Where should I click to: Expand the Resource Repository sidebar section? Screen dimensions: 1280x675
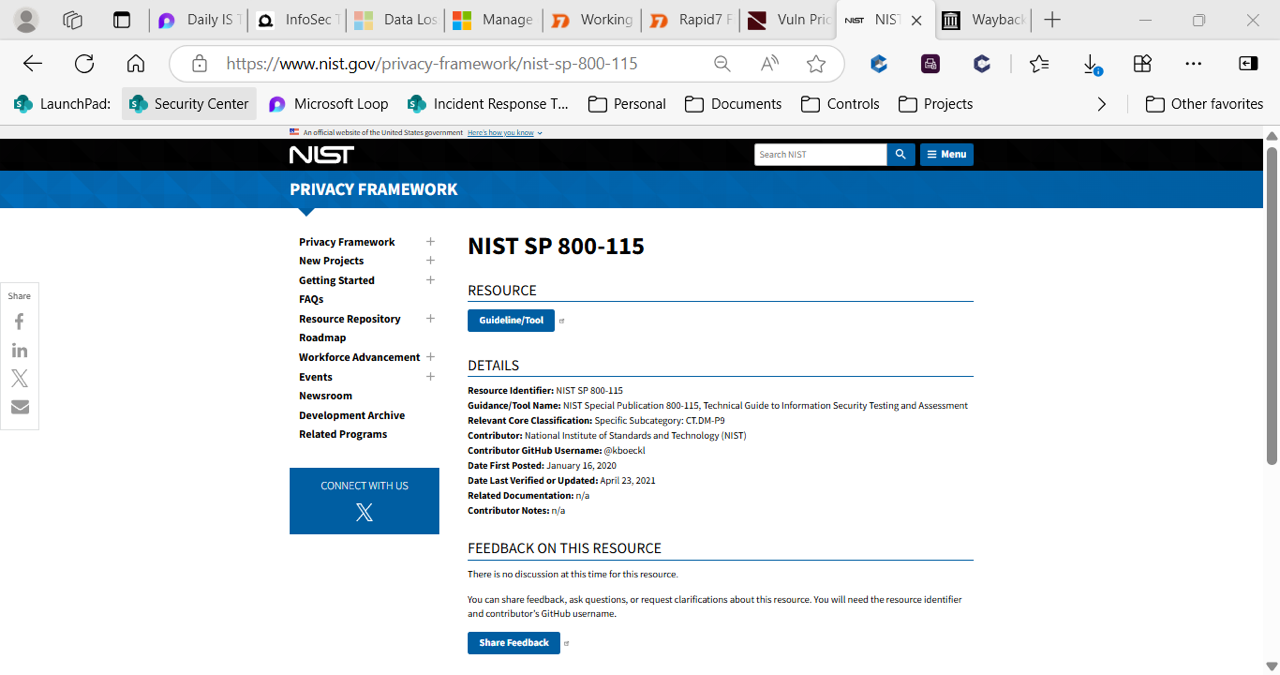click(x=430, y=319)
